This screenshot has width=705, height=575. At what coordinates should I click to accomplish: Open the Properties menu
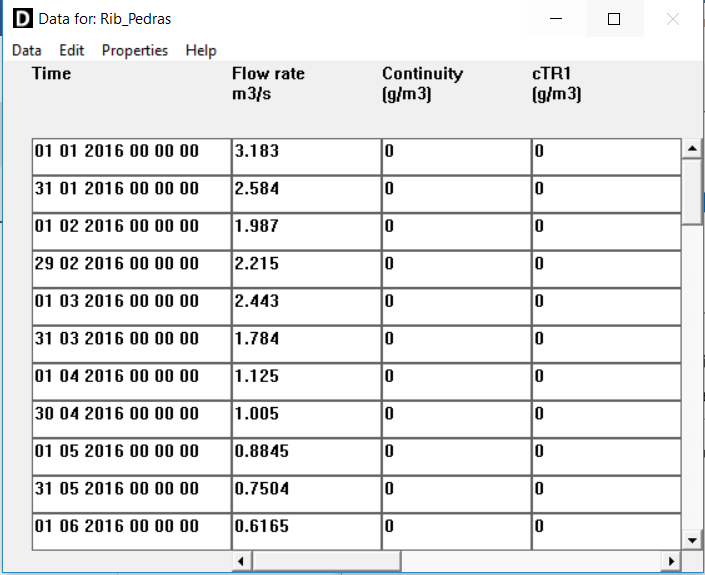[135, 50]
